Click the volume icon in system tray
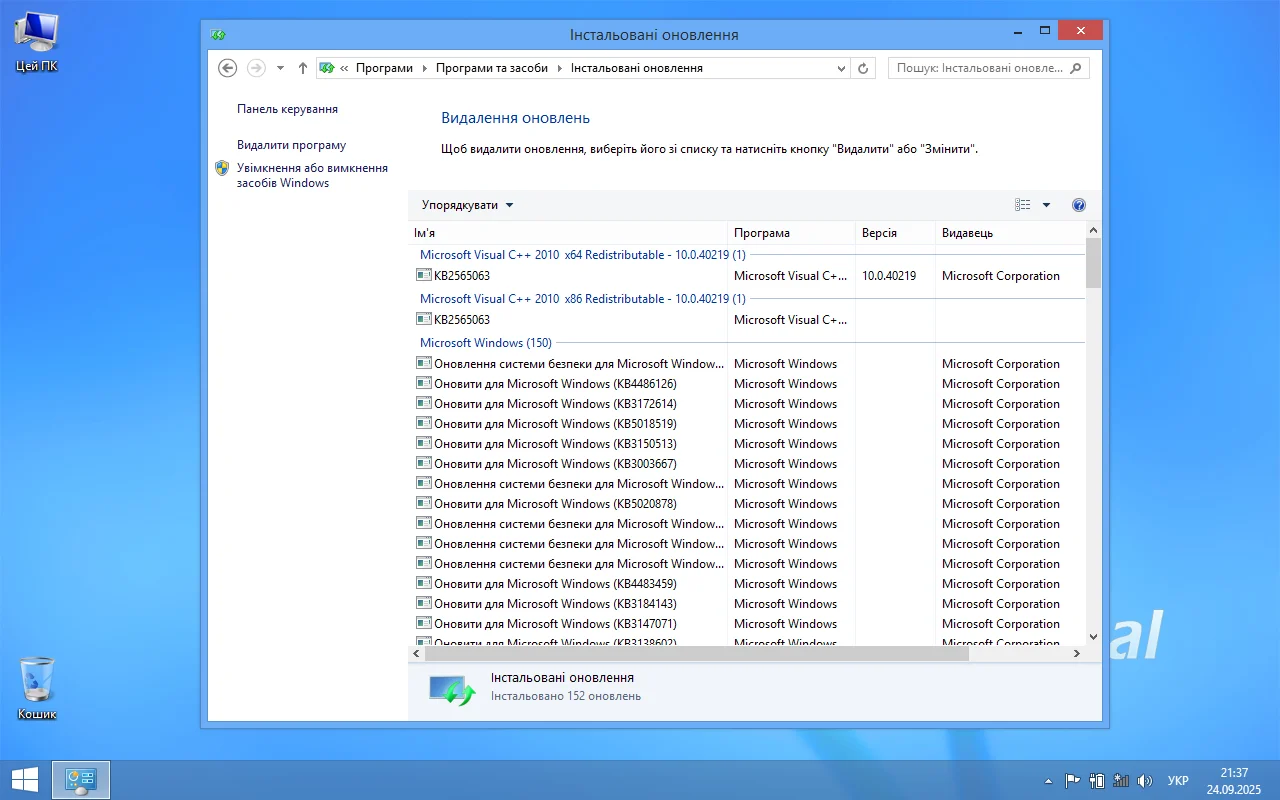The height and width of the screenshot is (800, 1280). [x=1145, y=780]
